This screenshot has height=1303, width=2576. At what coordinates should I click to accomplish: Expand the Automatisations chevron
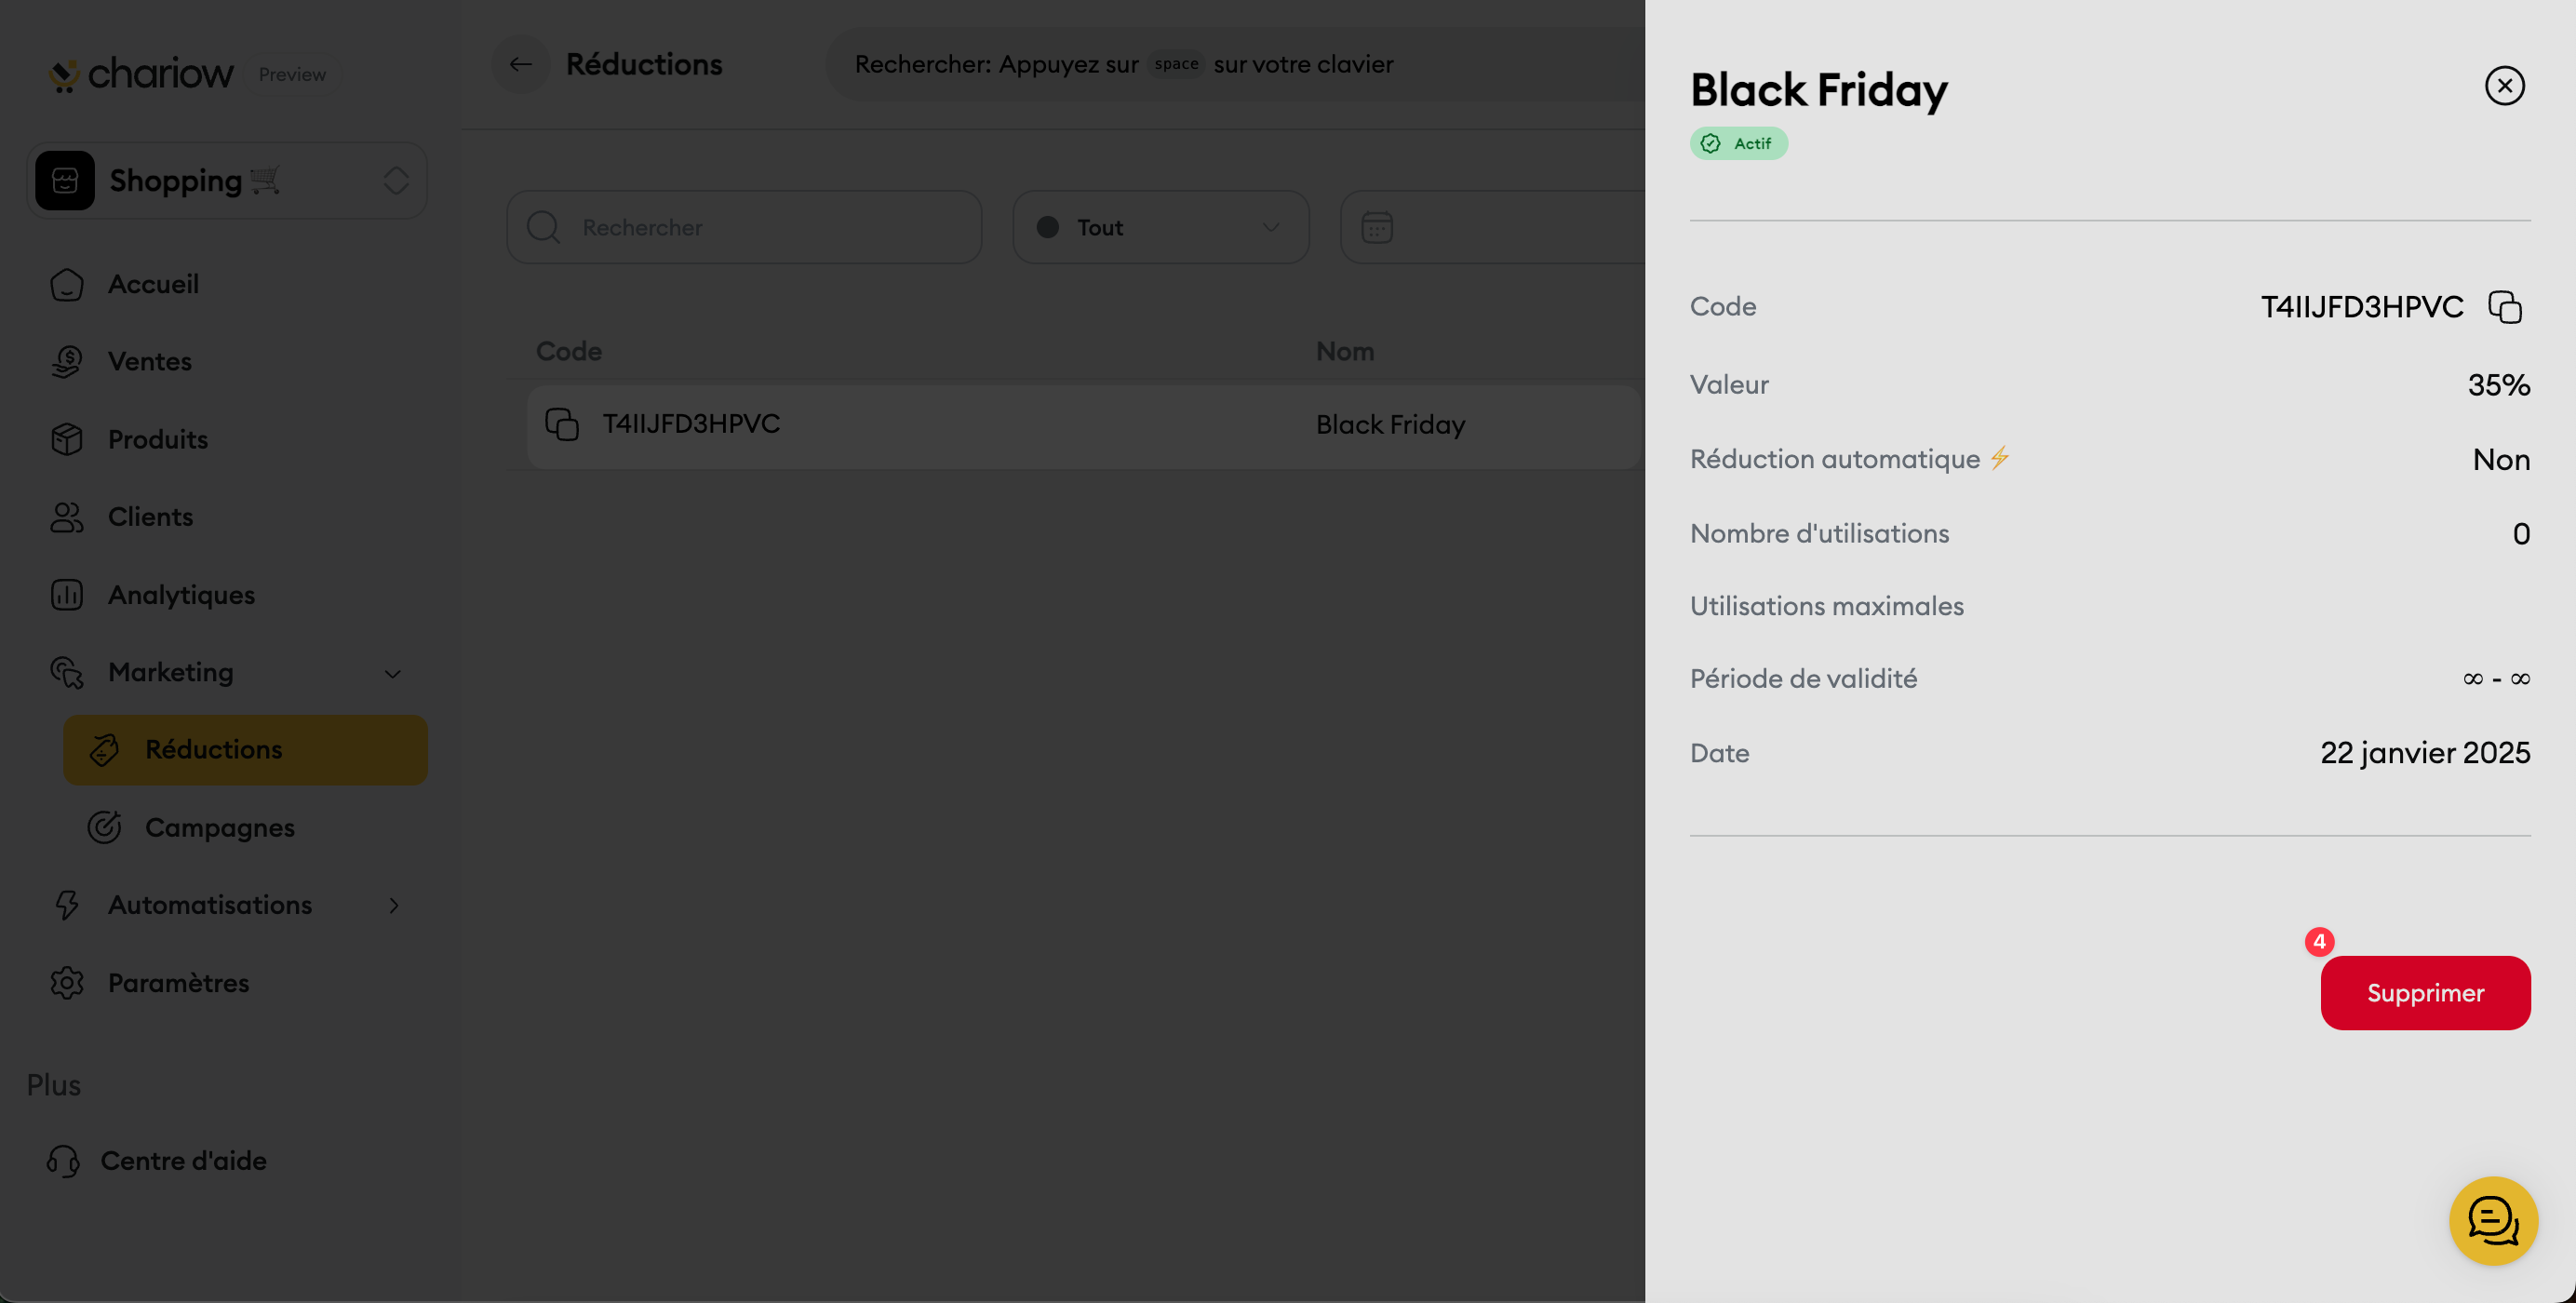point(394,906)
